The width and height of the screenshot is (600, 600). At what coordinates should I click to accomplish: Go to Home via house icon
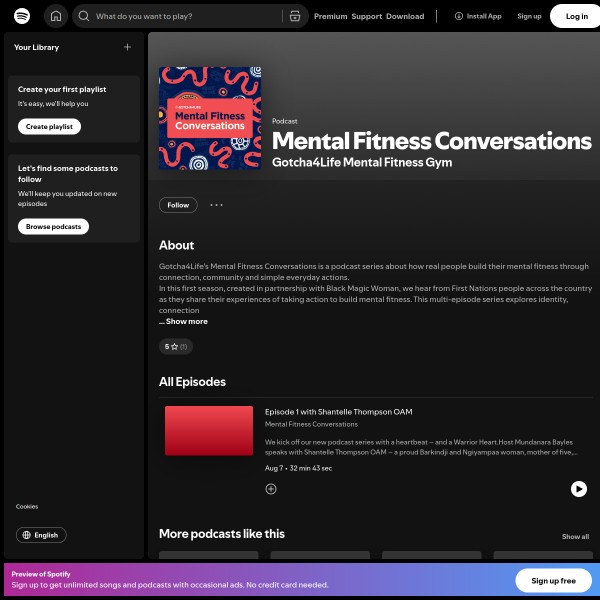pyautogui.click(x=56, y=16)
